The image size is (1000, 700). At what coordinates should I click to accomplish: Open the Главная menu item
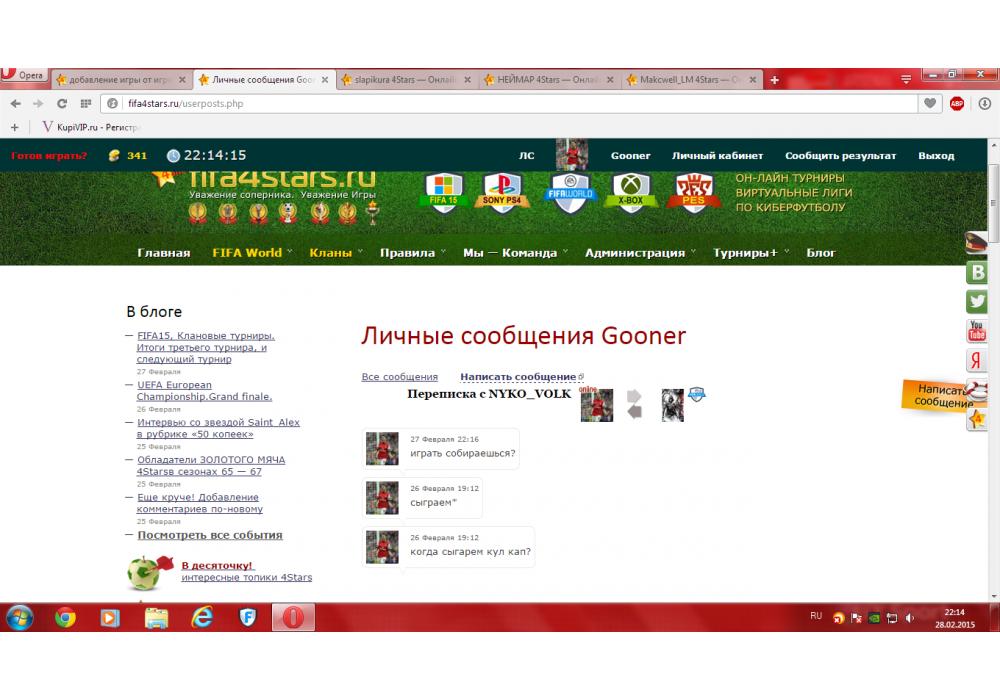click(x=163, y=252)
